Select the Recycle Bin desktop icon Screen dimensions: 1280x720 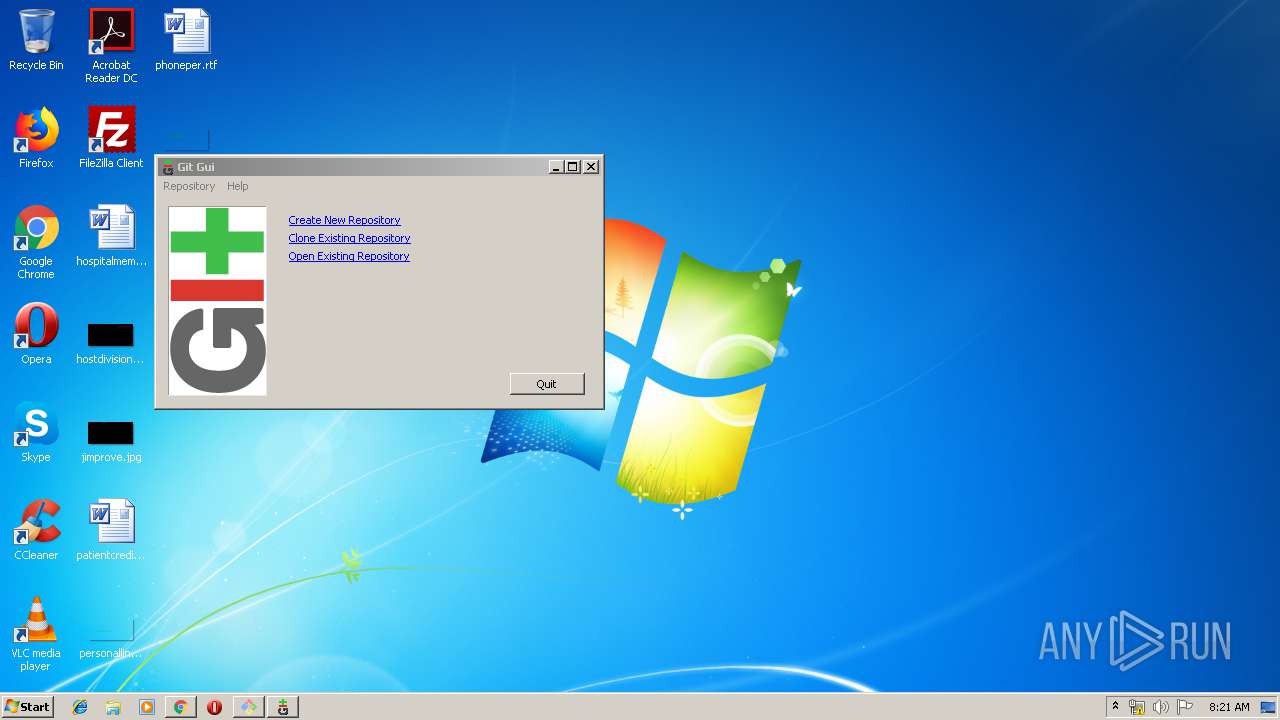pos(36,40)
